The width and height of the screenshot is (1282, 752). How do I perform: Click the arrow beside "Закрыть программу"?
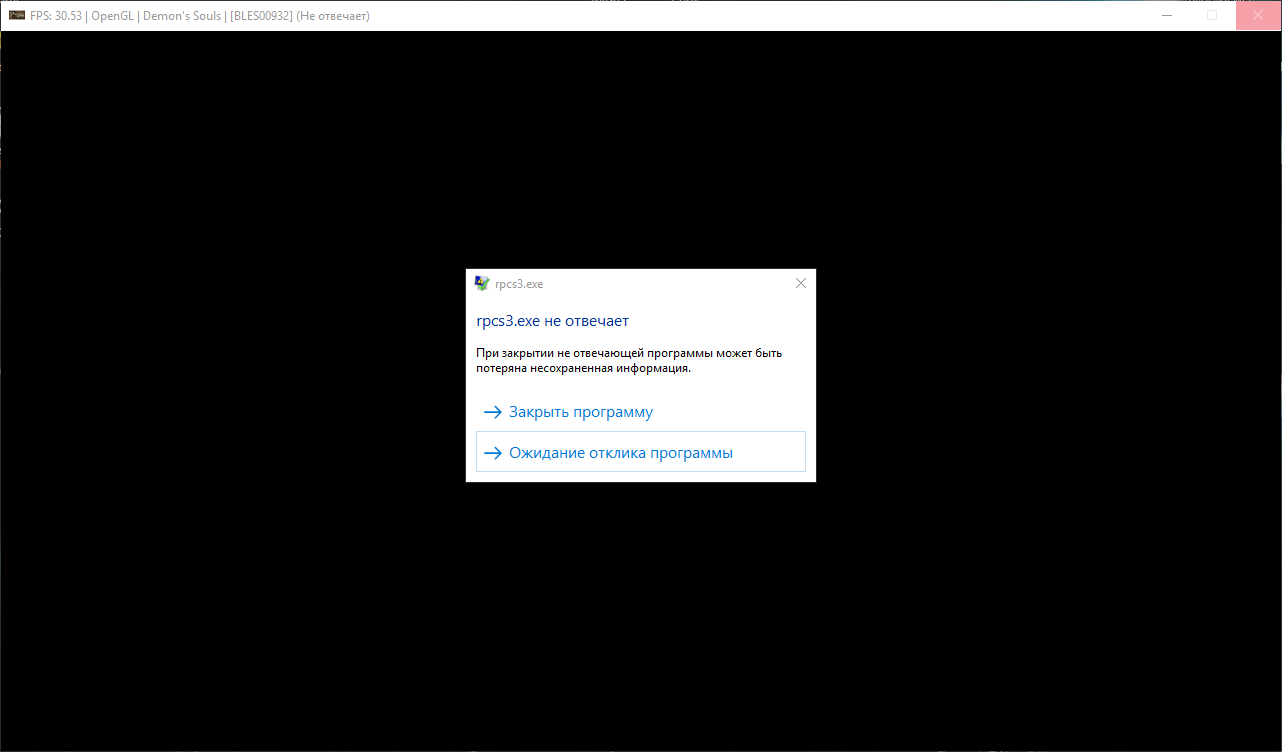click(492, 412)
